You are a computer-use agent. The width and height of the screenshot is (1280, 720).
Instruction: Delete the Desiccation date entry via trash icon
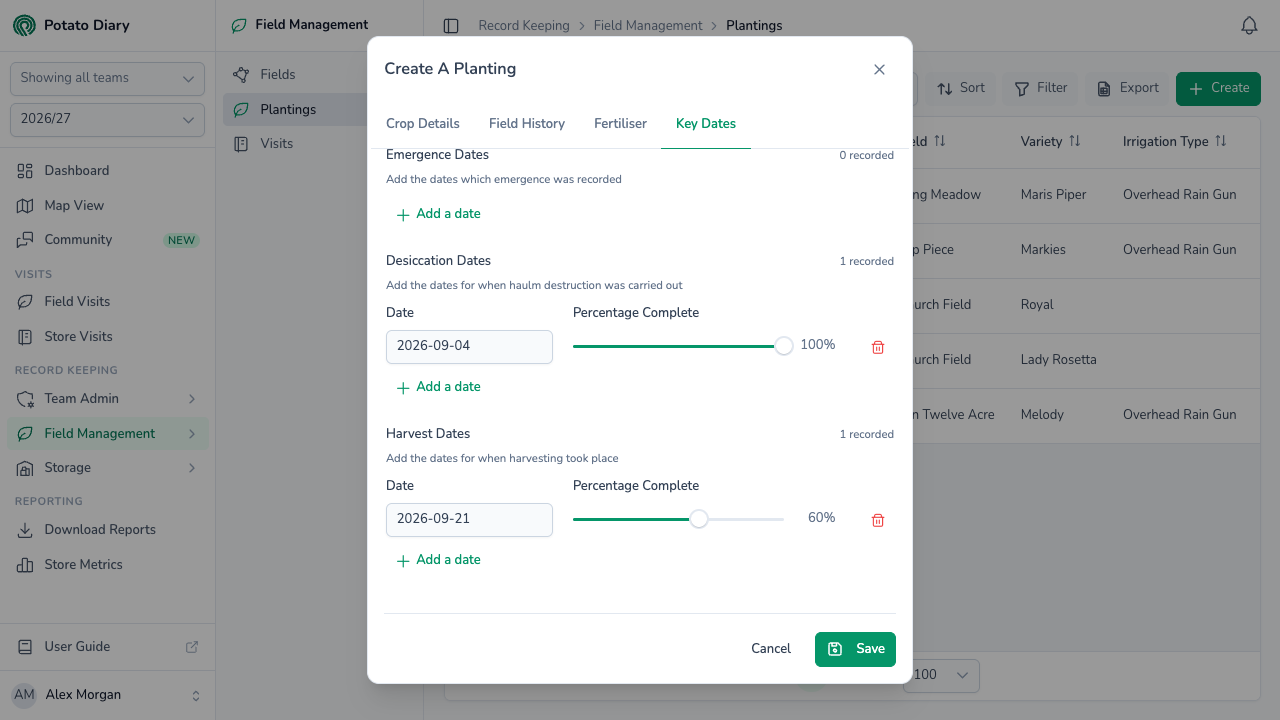point(878,347)
